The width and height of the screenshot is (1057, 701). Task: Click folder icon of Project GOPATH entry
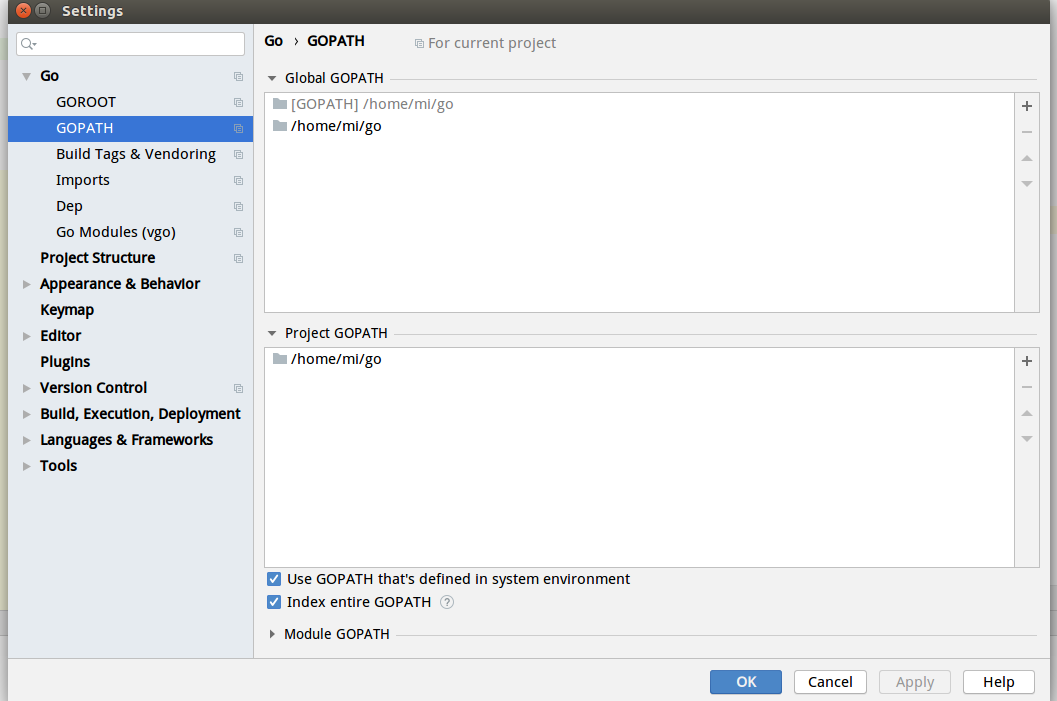coord(280,359)
